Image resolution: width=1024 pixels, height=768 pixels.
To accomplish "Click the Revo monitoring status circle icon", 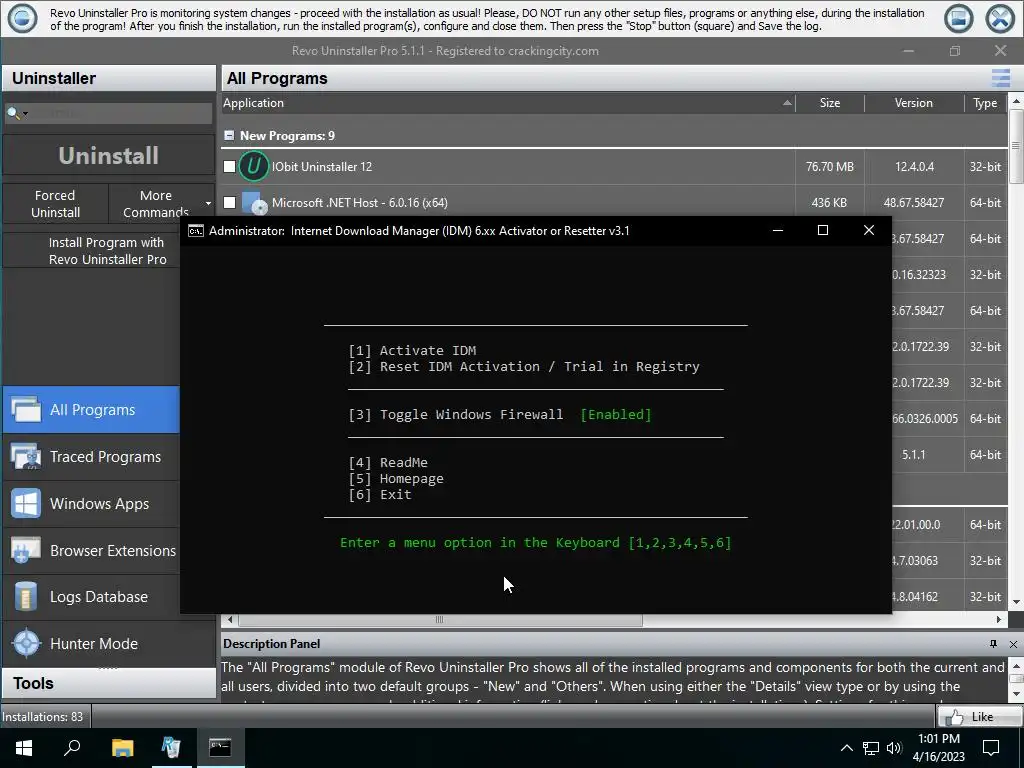I will coord(22,18).
